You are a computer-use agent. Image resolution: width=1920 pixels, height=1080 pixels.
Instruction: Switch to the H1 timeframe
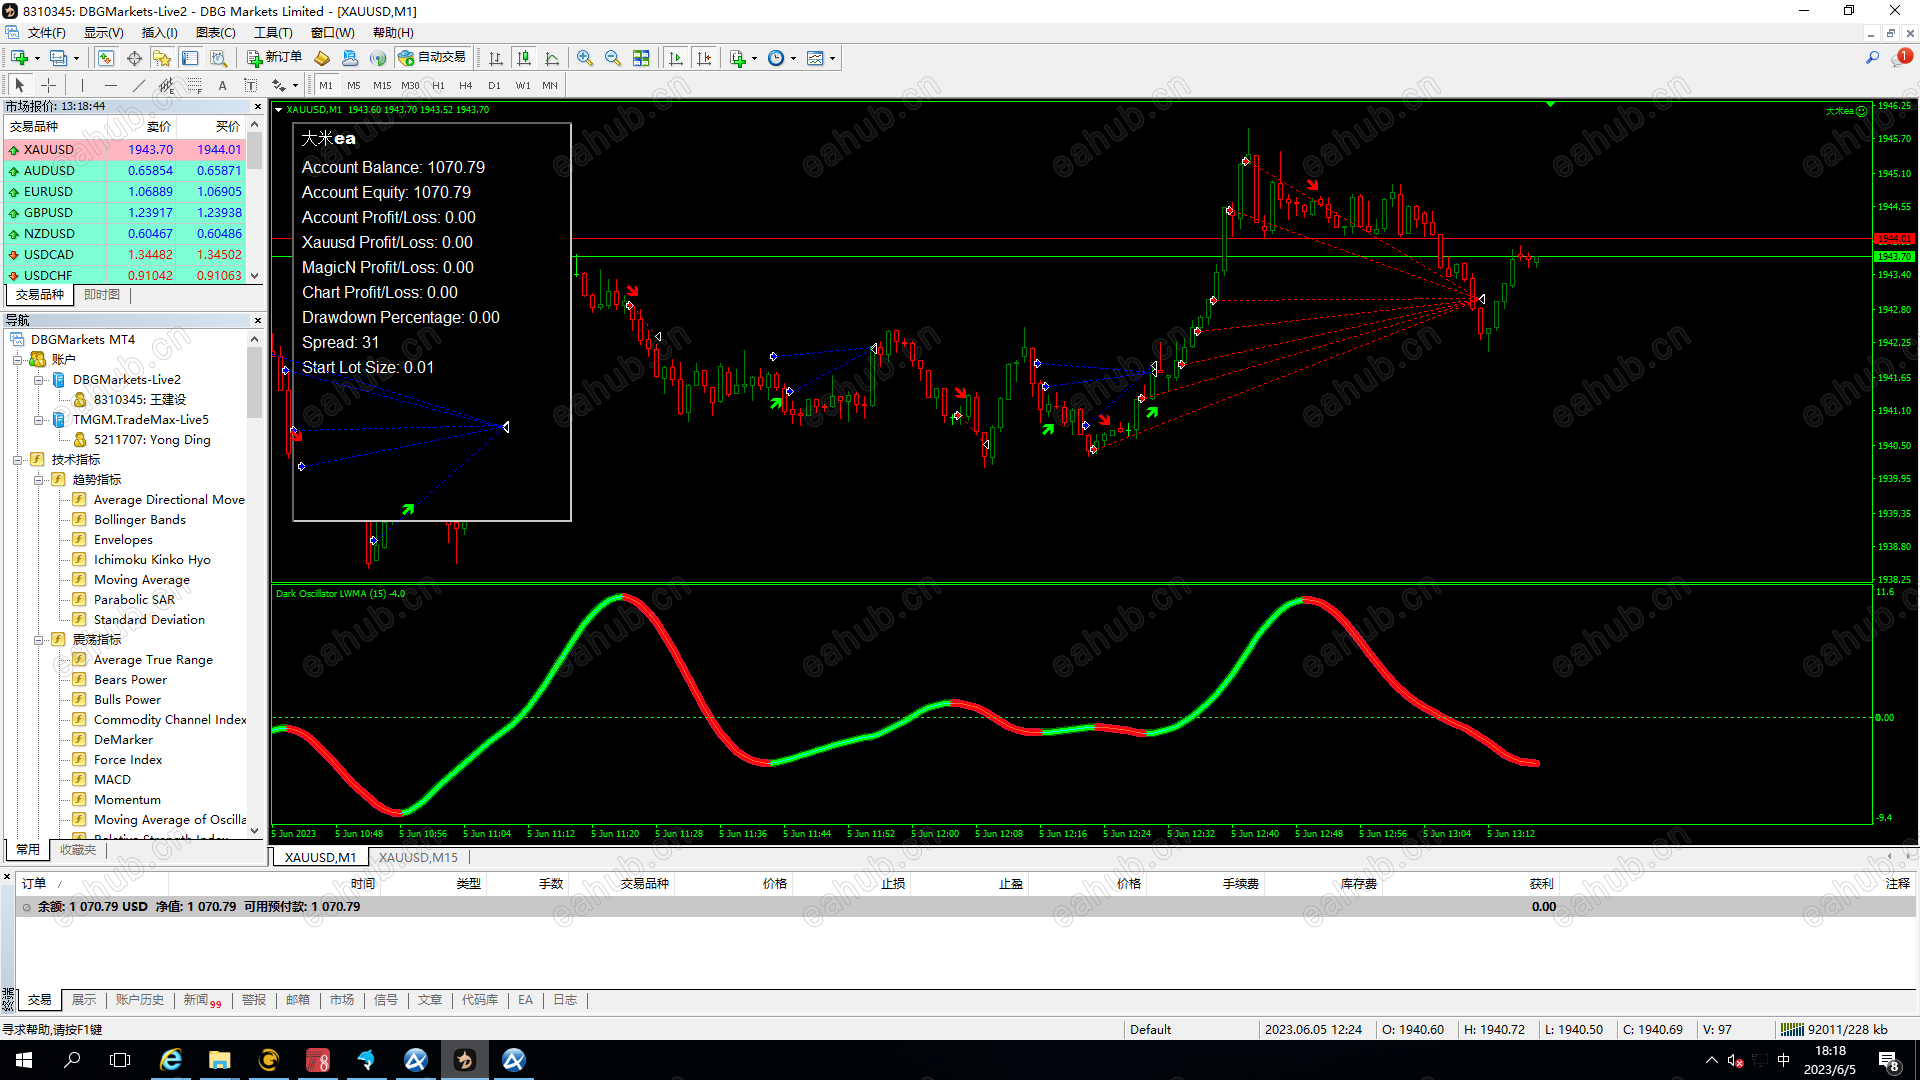[x=438, y=85]
